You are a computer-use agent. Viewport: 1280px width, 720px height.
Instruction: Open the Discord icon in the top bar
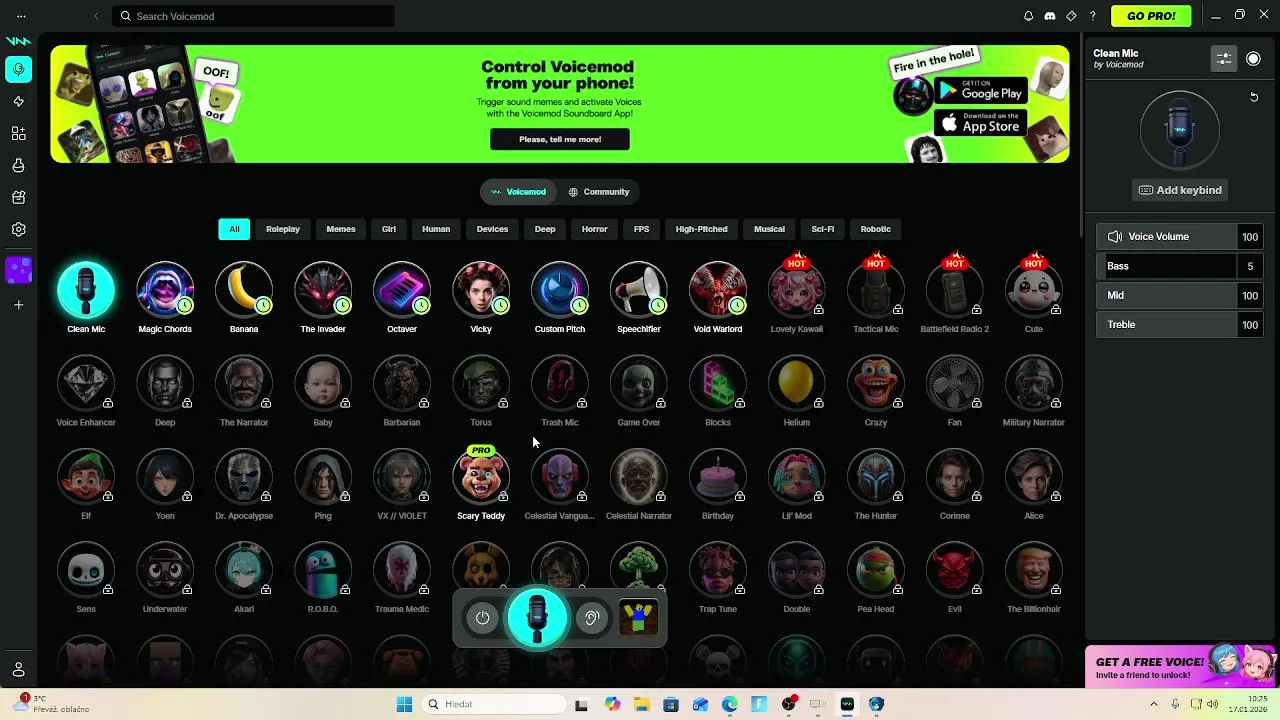[1050, 16]
